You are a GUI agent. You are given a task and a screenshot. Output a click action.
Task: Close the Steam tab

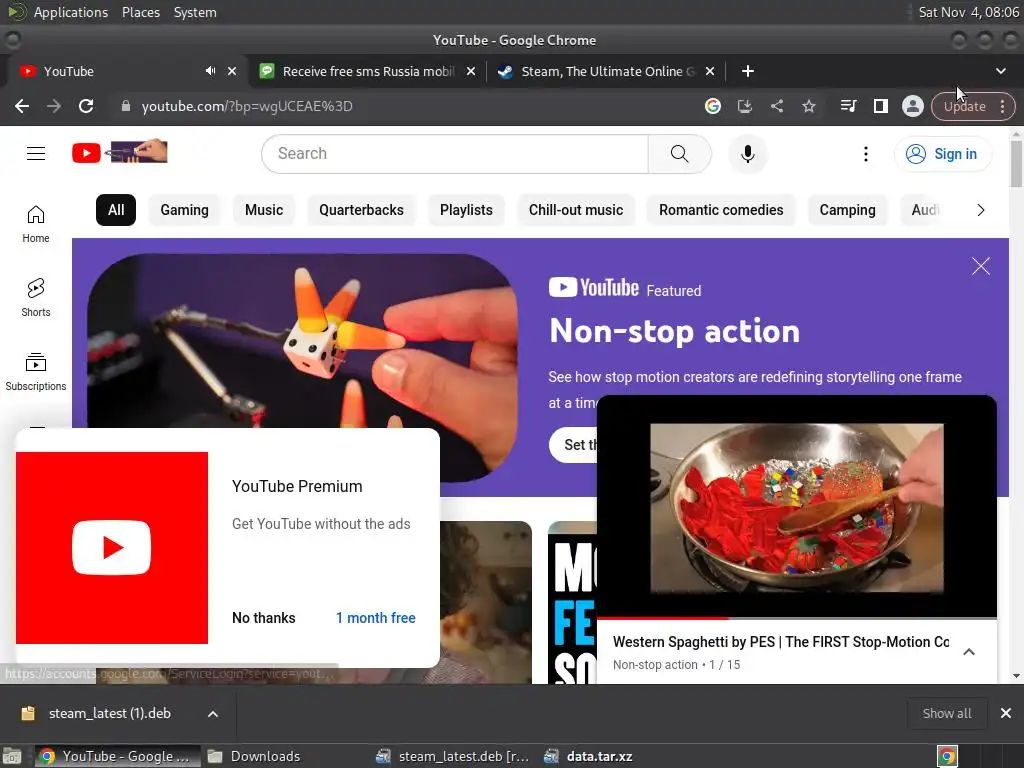pos(710,71)
